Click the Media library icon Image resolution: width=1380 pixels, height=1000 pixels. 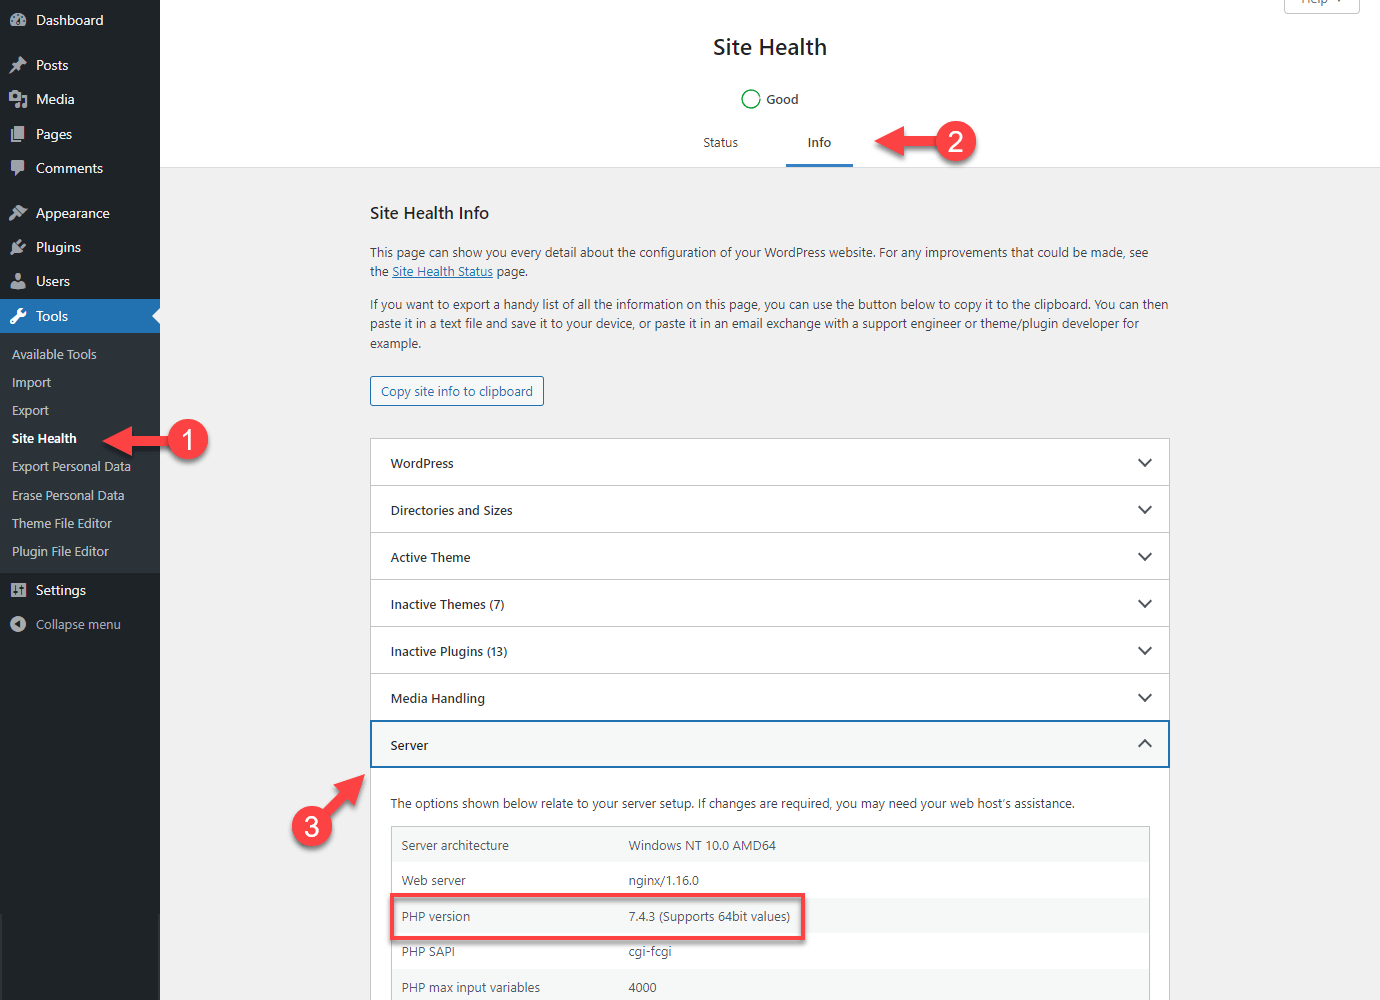click(18, 99)
